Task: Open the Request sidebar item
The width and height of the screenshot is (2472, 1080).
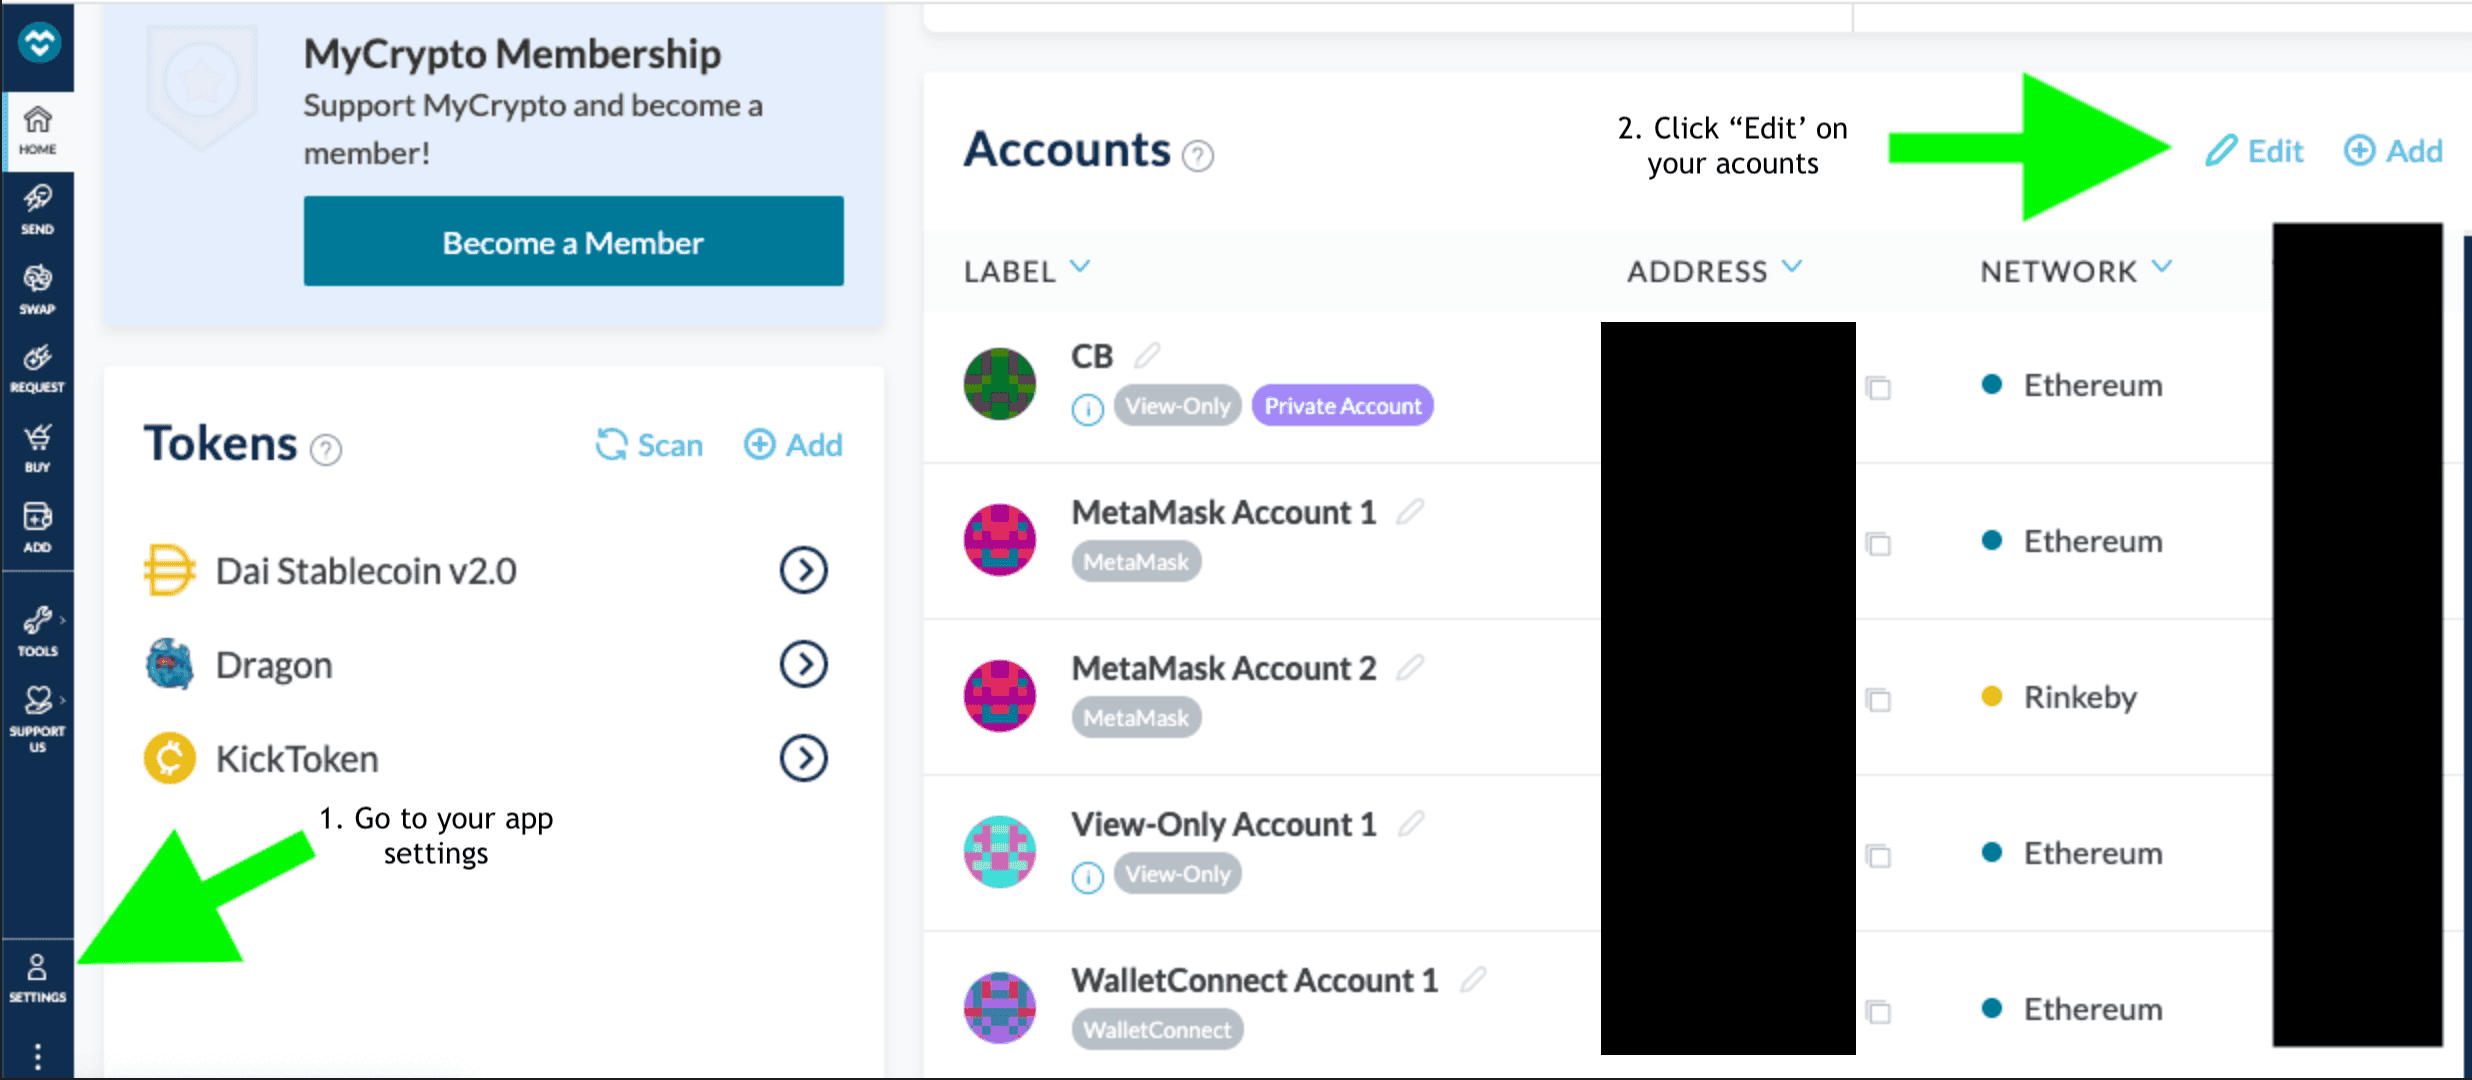Action: pos(38,368)
